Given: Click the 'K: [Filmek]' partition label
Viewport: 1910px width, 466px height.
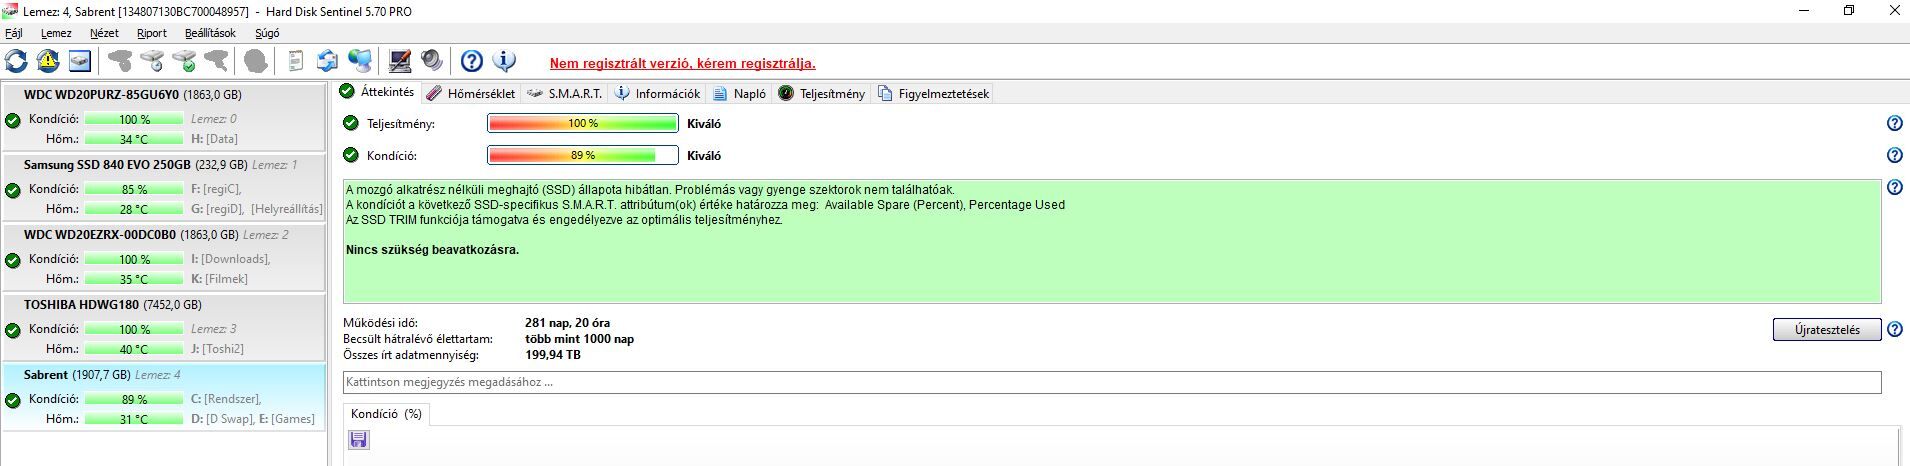Looking at the screenshot, I should [x=219, y=279].
